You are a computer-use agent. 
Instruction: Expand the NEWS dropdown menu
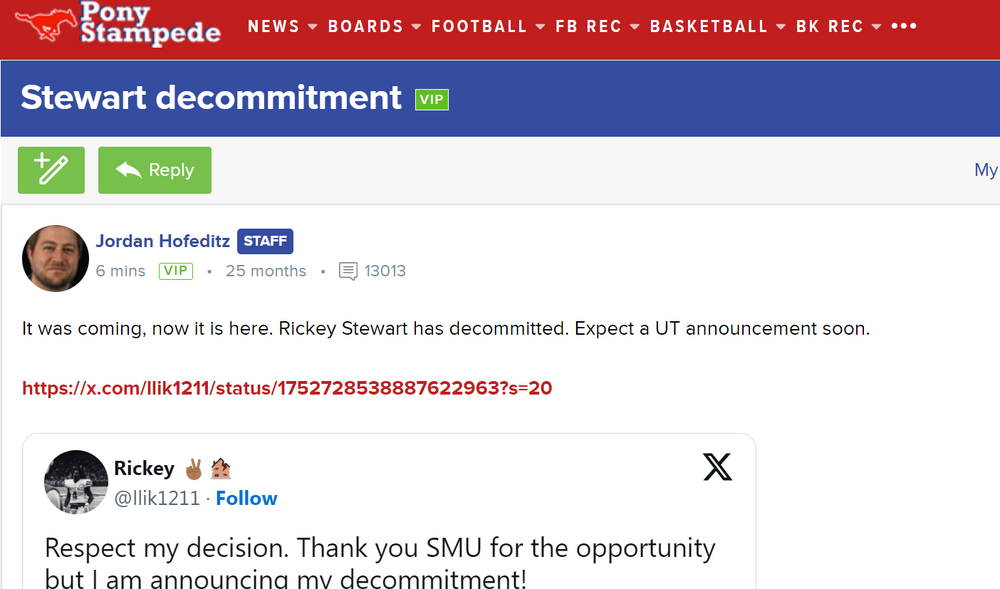[282, 27]
